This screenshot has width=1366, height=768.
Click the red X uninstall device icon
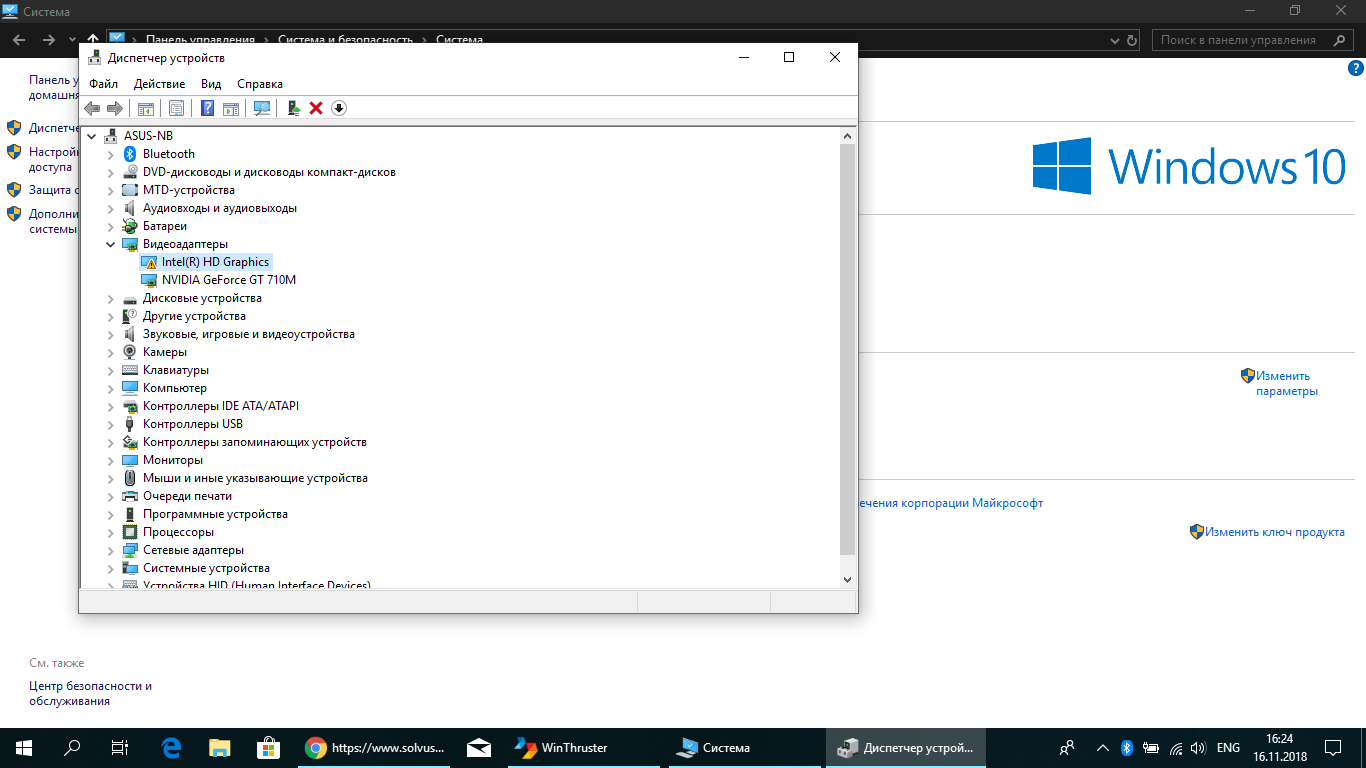316,108
